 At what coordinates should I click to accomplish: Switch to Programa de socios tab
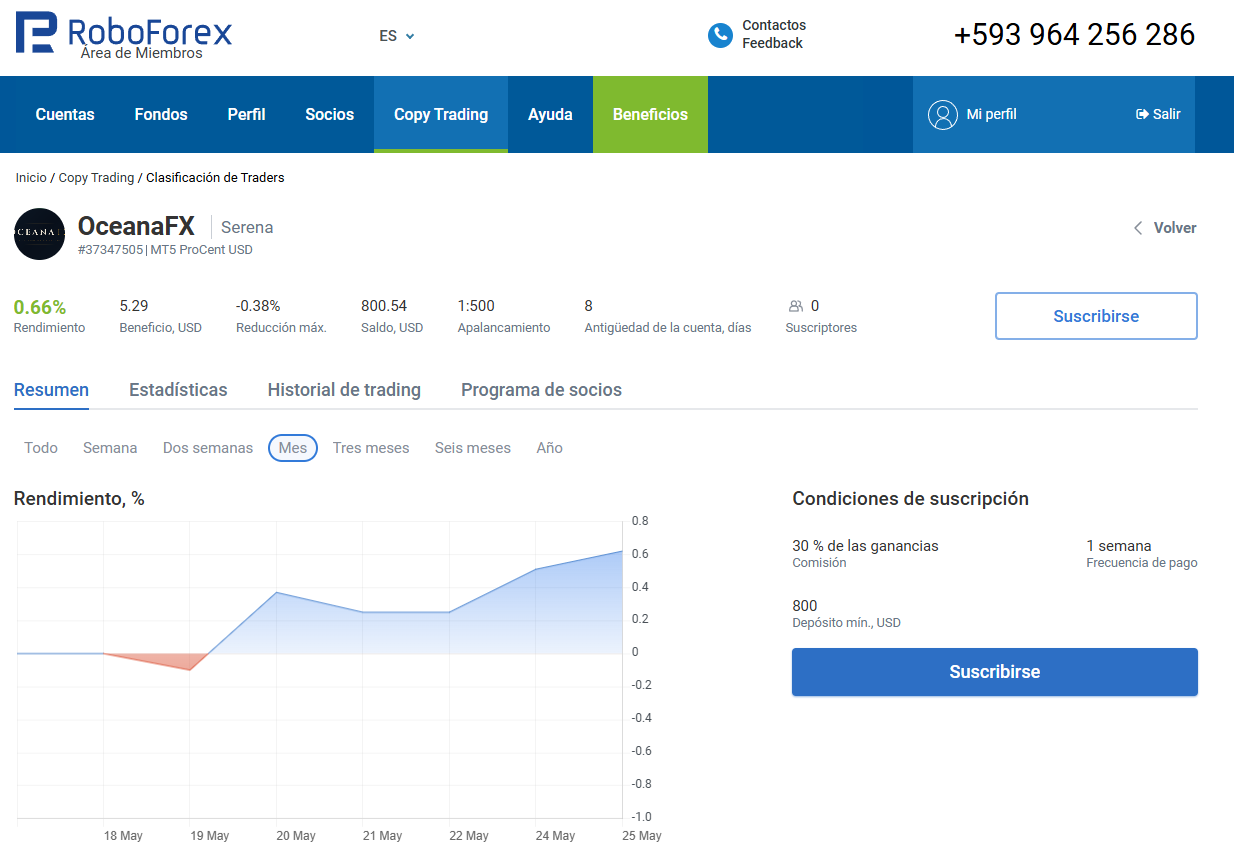click(x=541, y=390)
